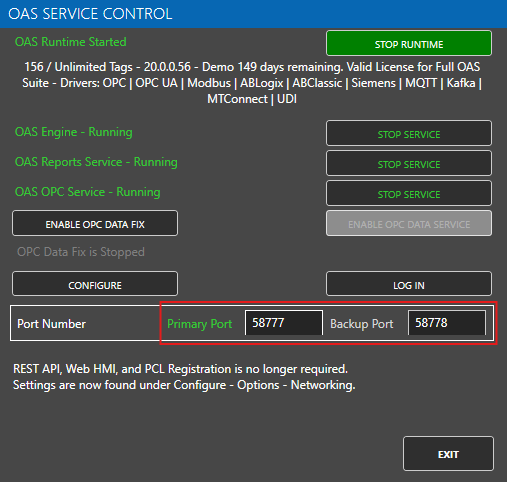Viewport: 507px width, 482px height.
Task: Stop the OAS OPC Service
Action: (409, 193)
